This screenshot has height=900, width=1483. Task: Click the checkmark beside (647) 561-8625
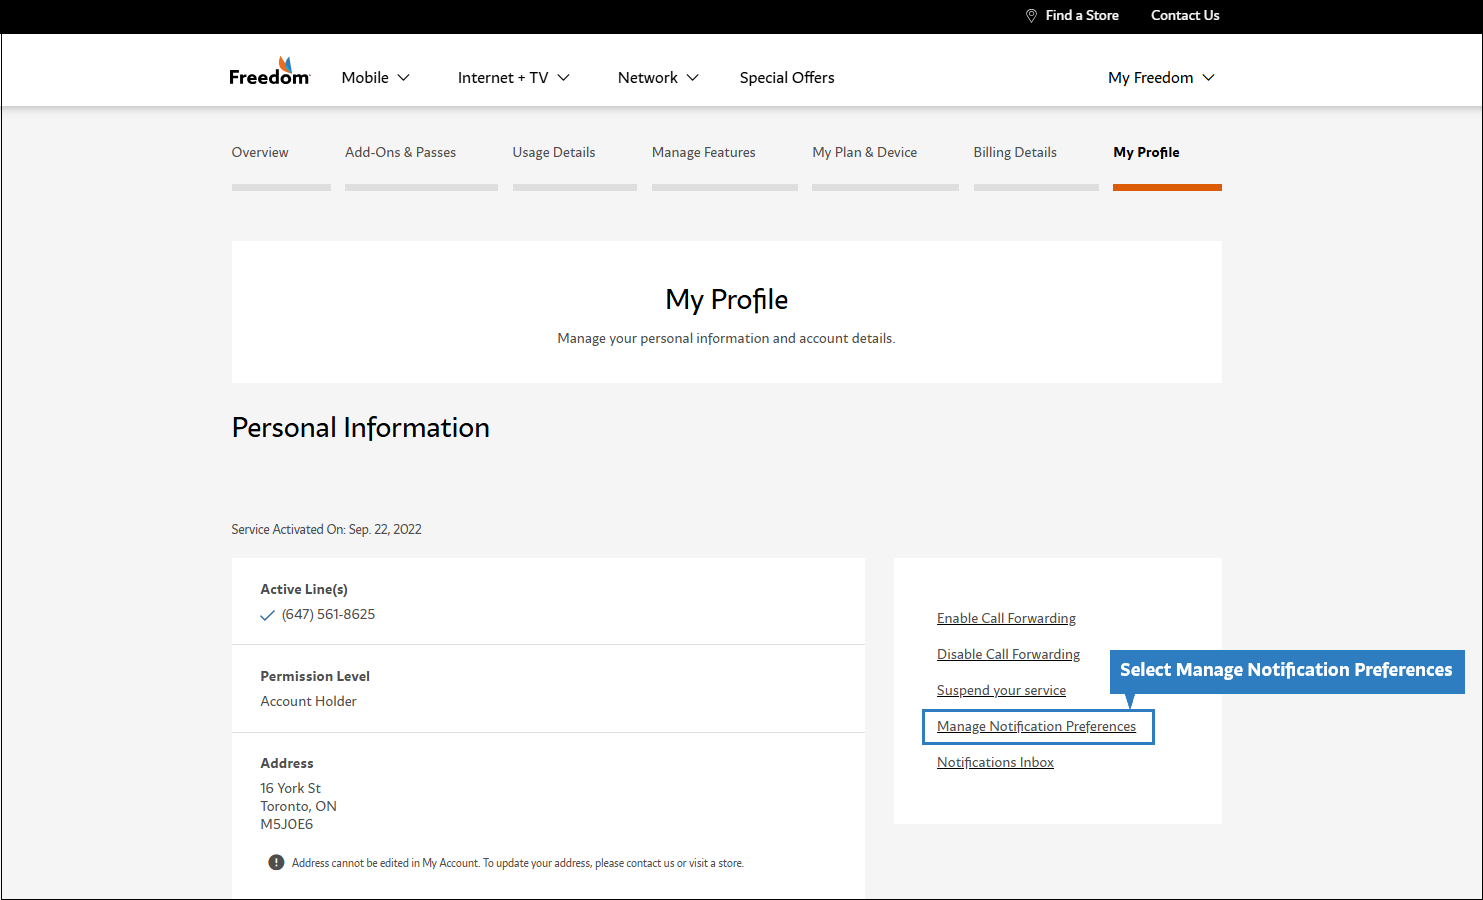click(x=267, y=615)
